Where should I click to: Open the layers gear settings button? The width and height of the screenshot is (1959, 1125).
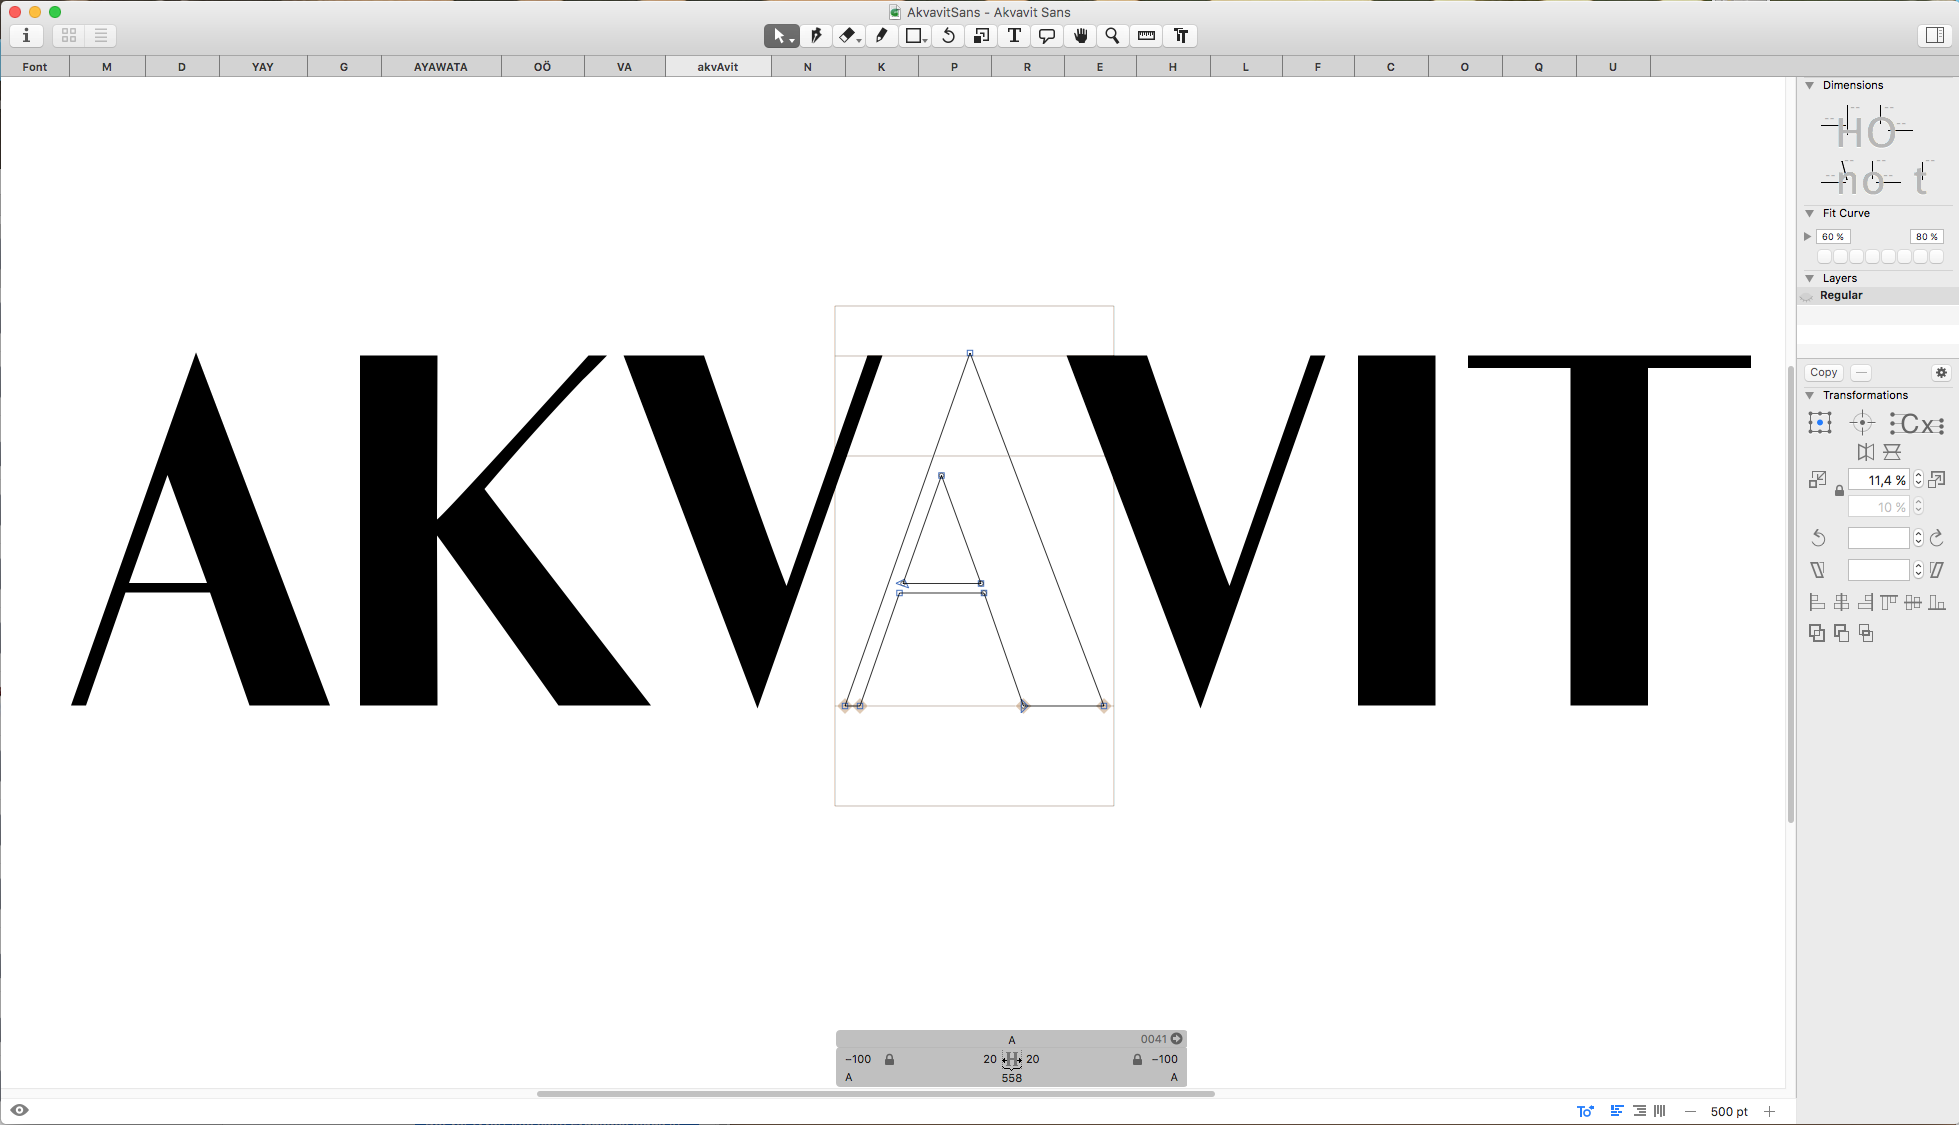tap(1941, 372)
